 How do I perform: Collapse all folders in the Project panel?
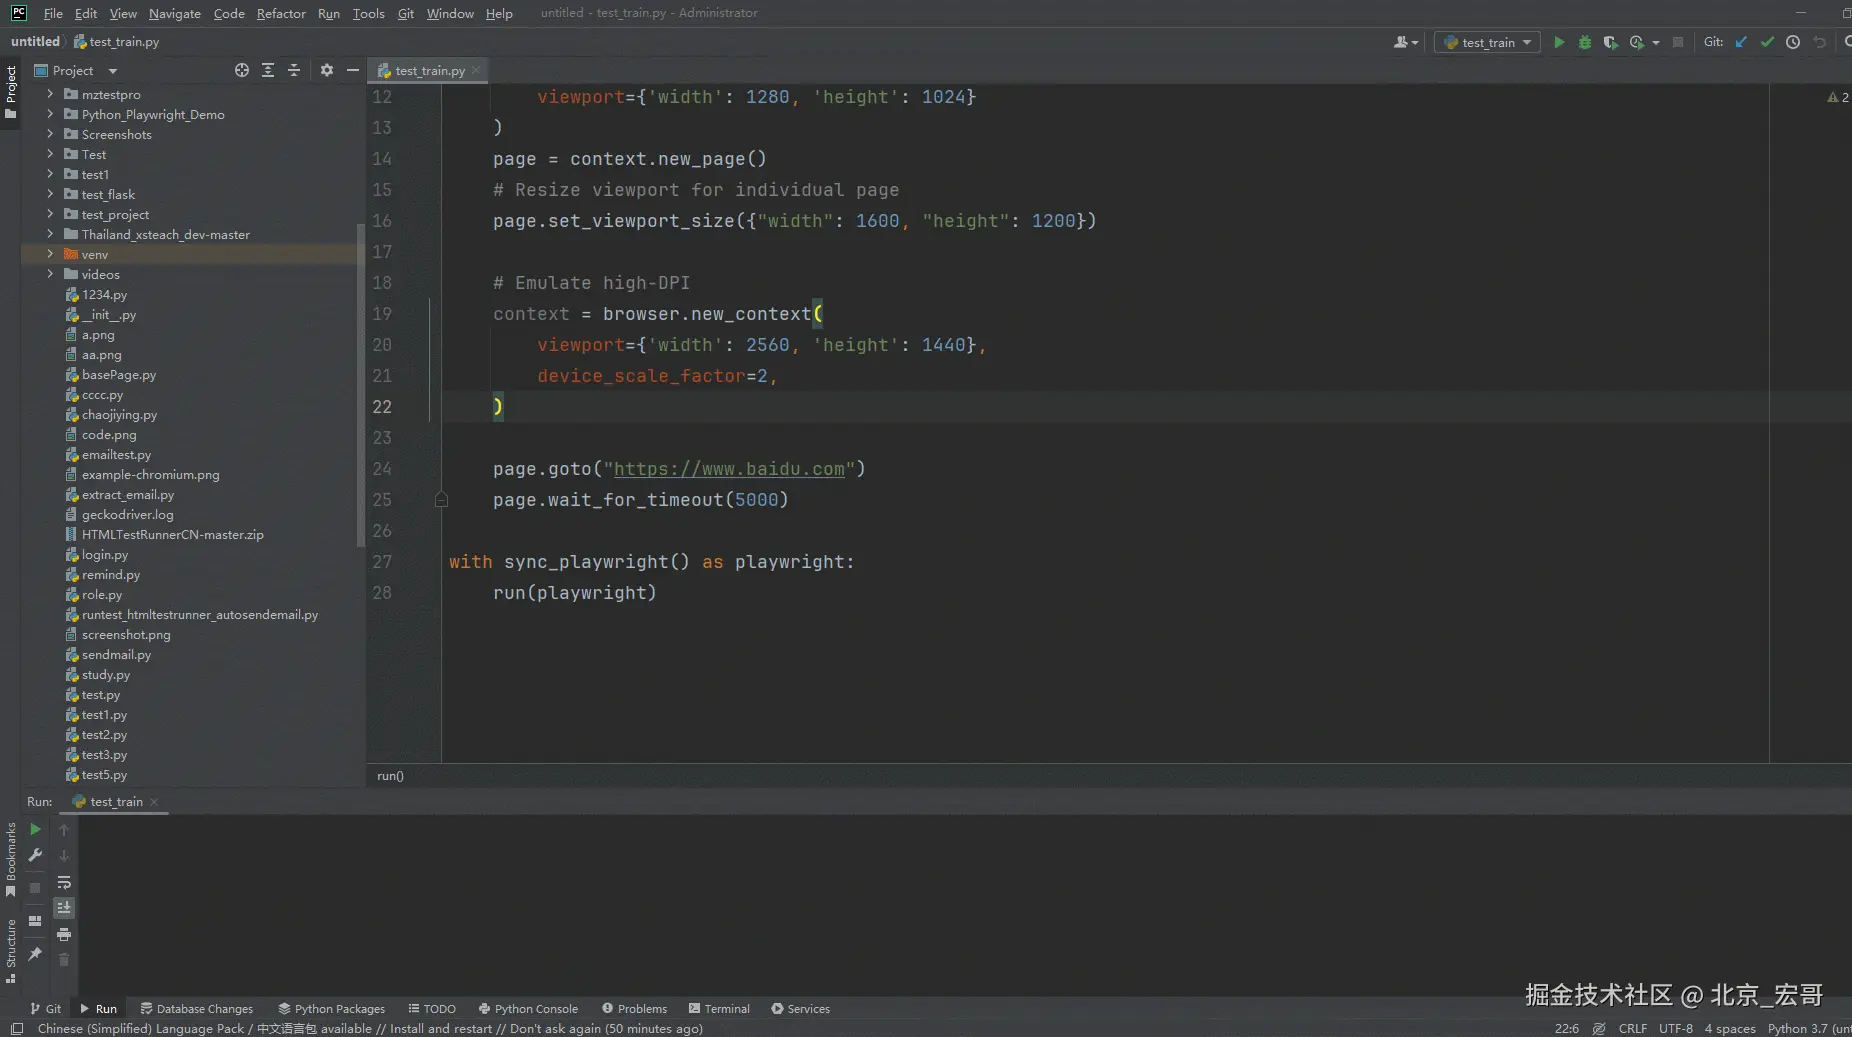pos(294,70)
